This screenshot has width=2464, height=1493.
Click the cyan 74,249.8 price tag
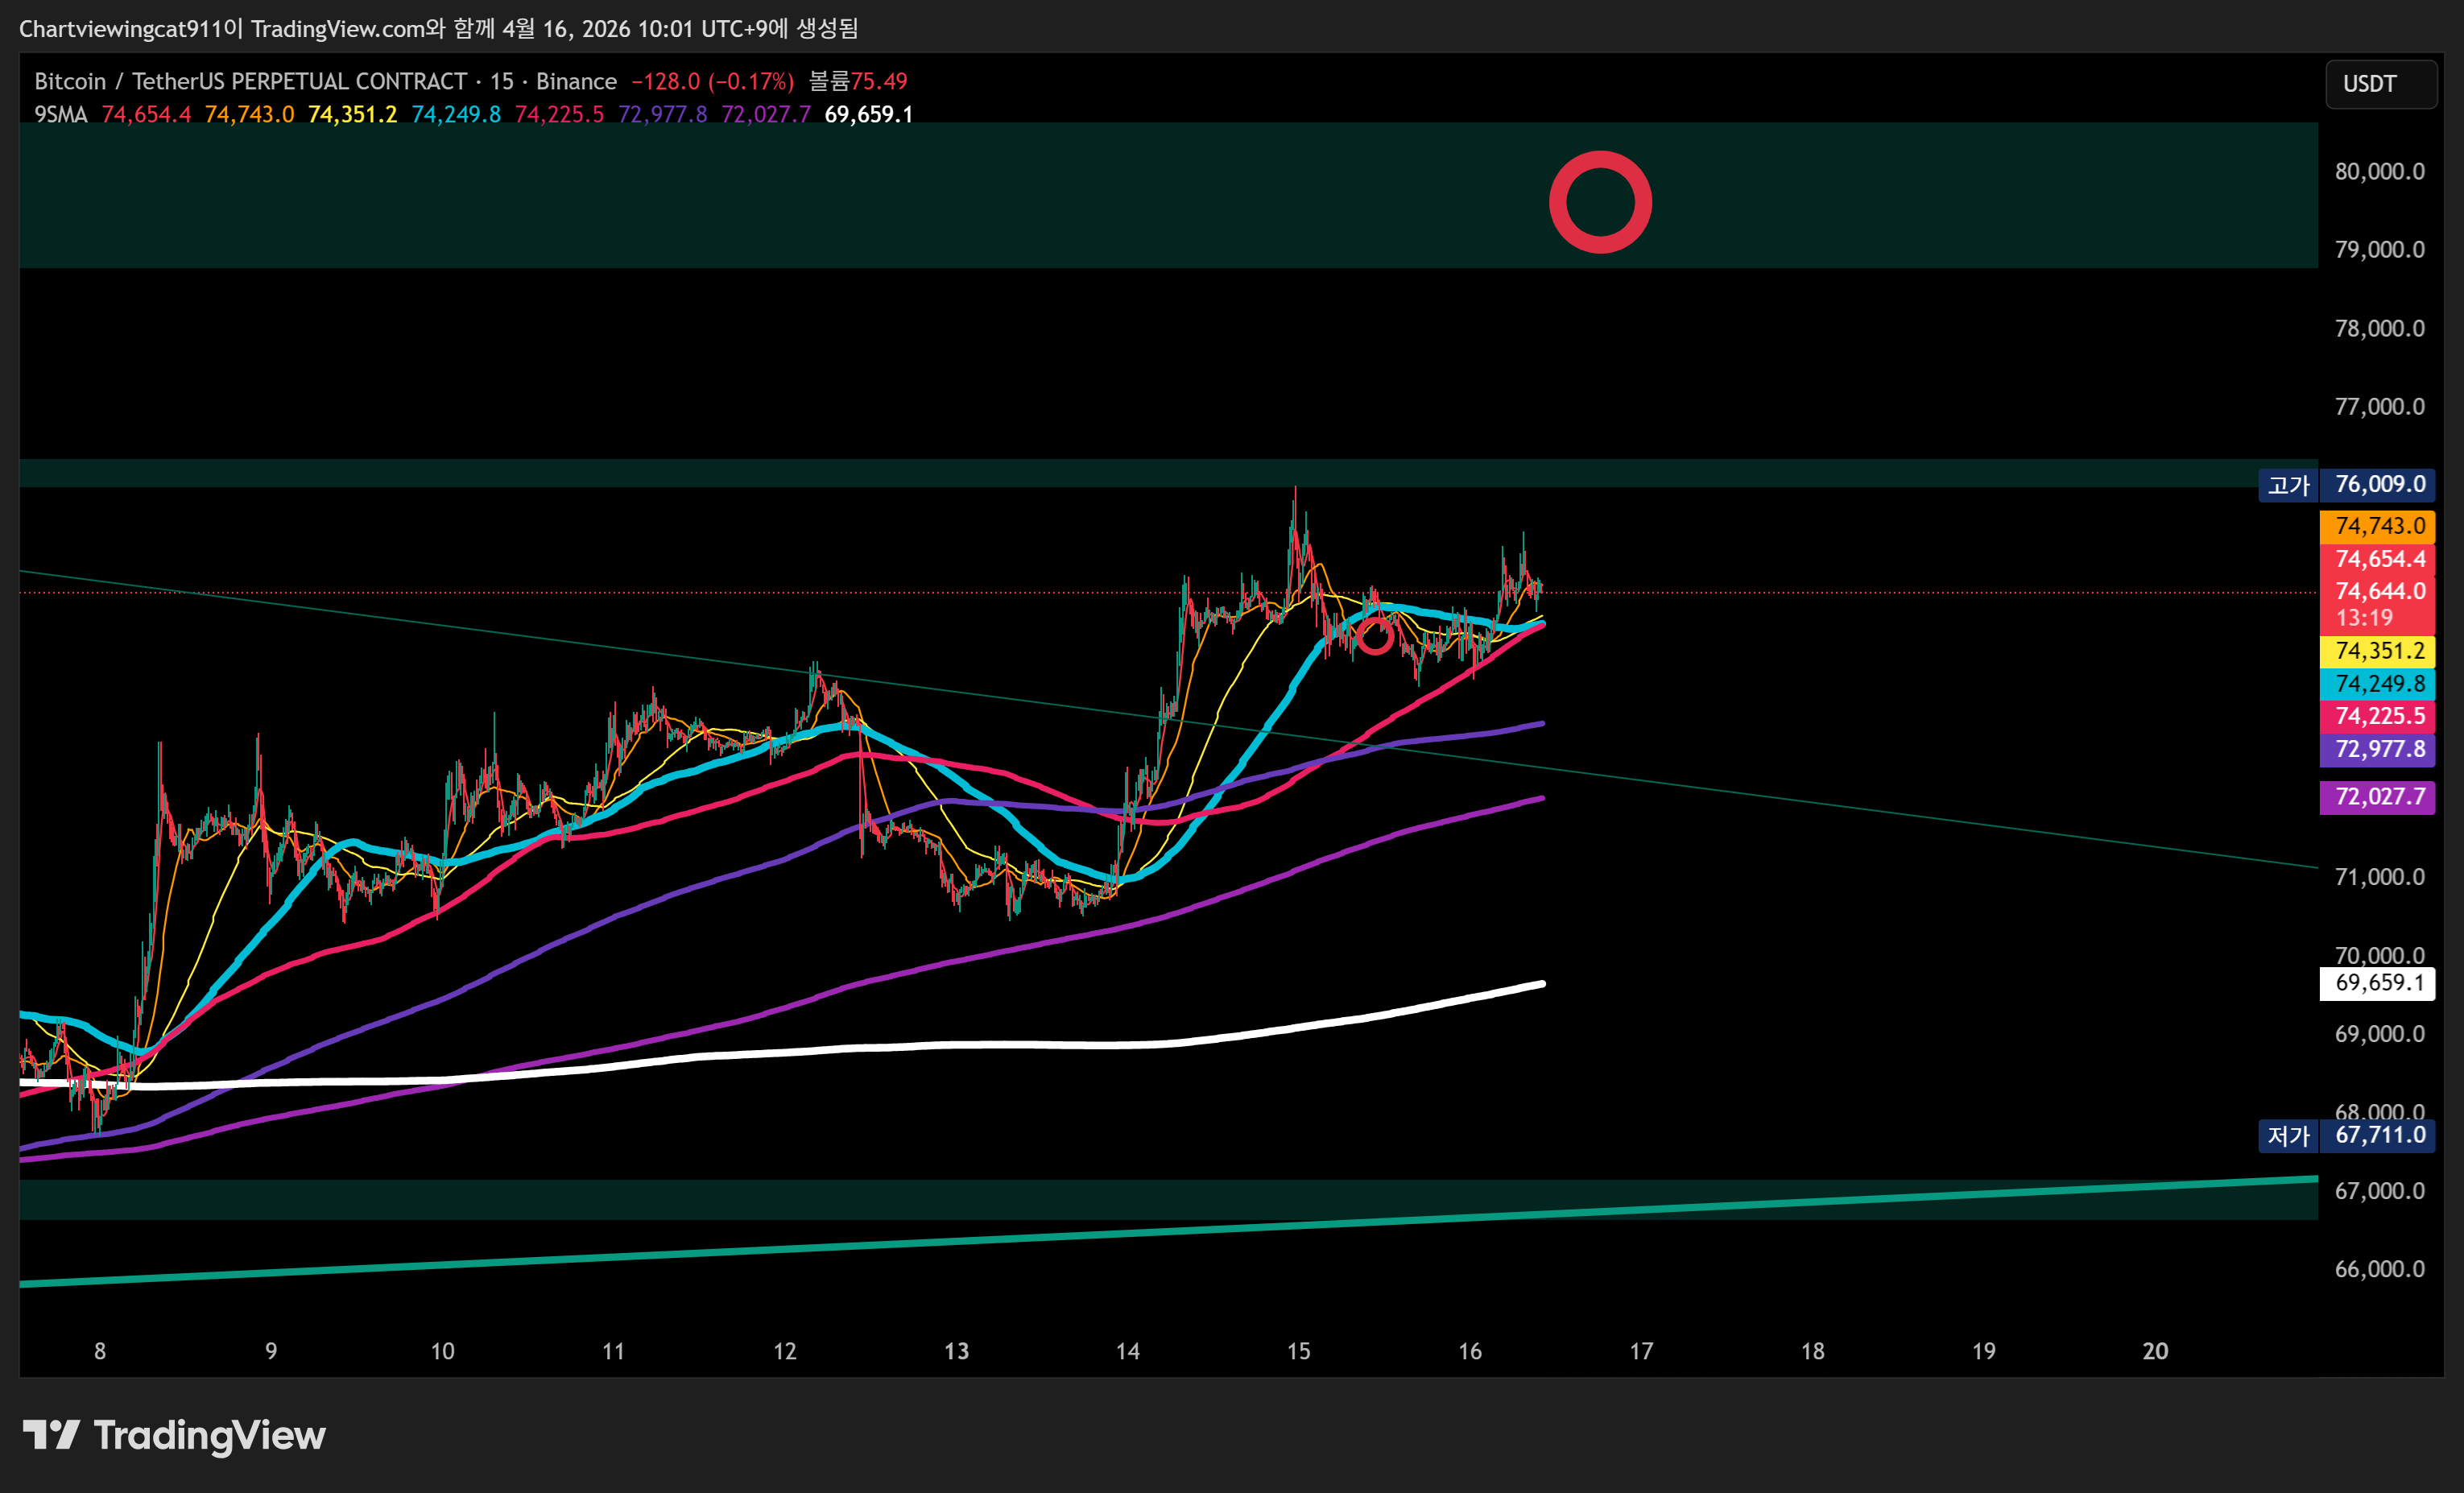tap(2378, 684)
